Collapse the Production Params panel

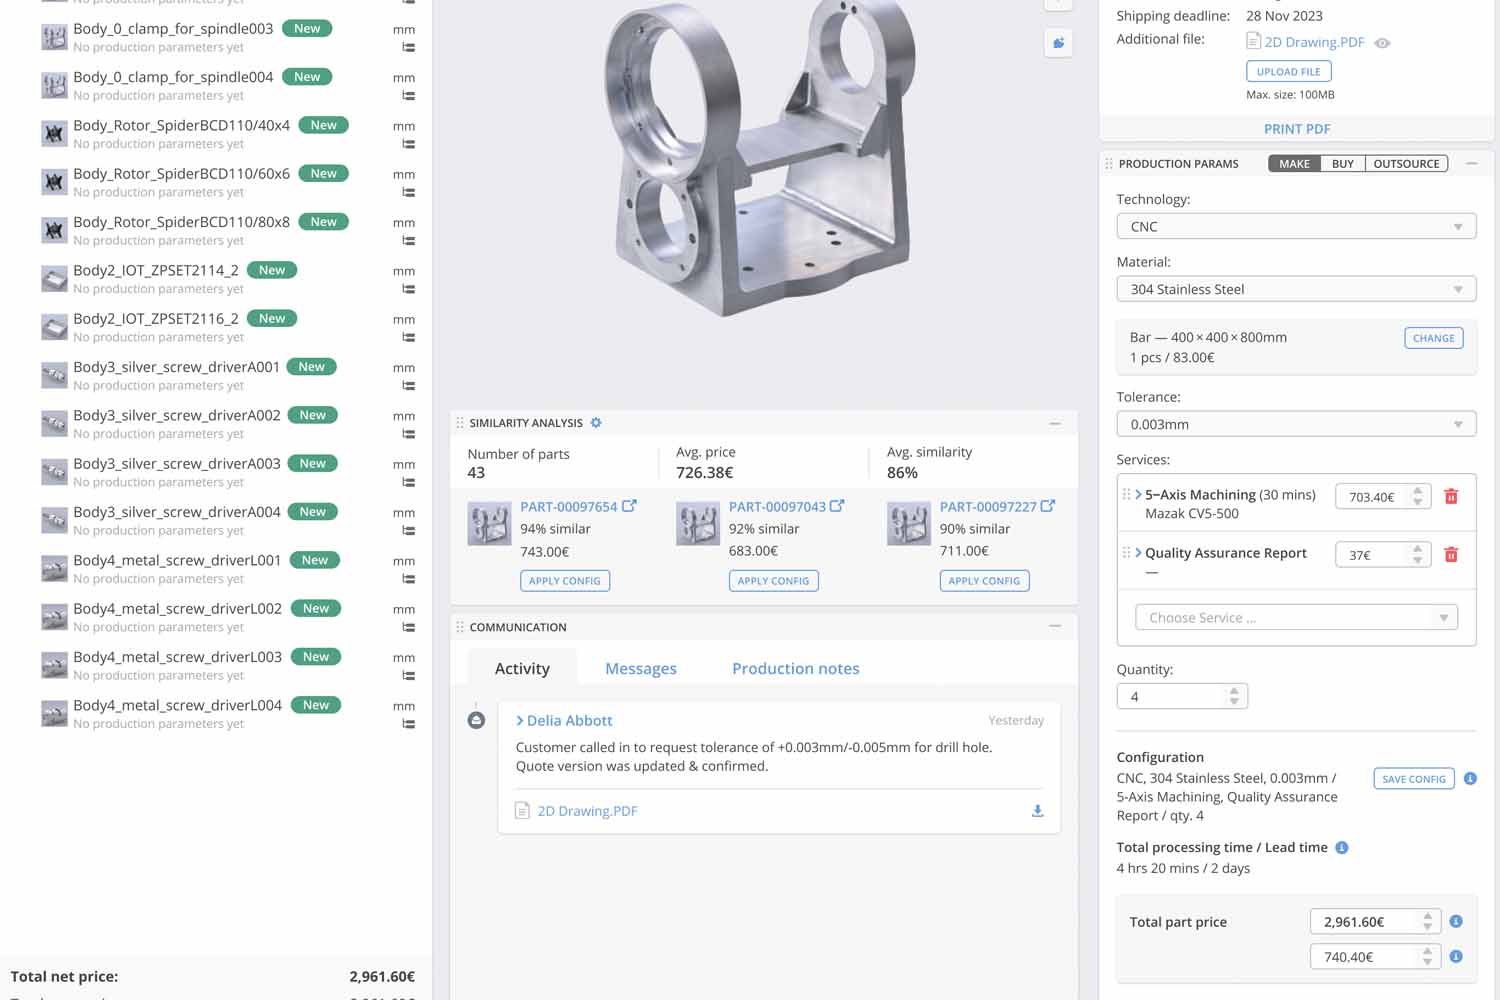[1471, 163]
